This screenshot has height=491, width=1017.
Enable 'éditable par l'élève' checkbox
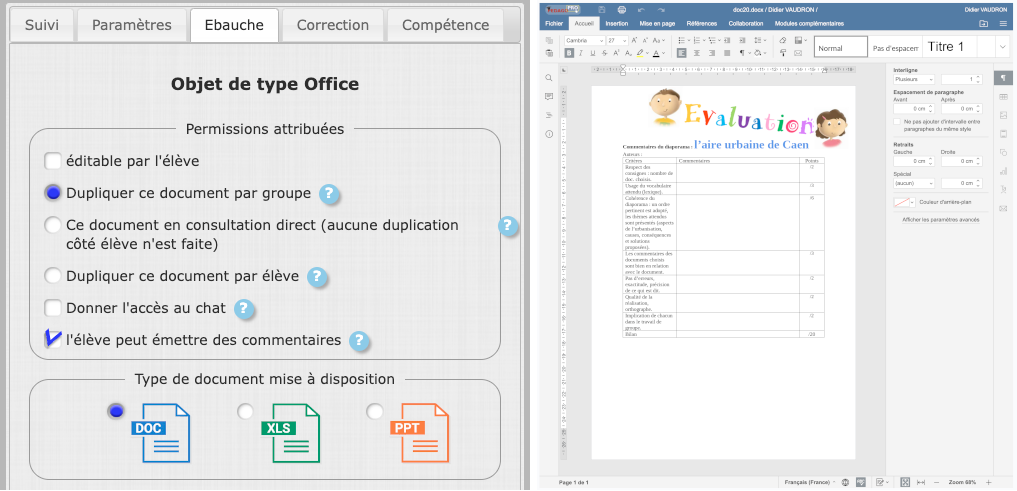(x=53, y=161)
